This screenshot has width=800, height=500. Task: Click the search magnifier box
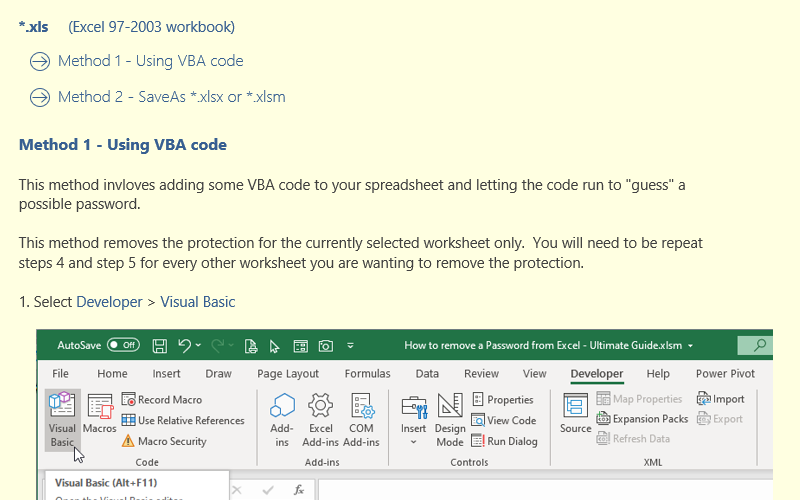coord(755,345)
